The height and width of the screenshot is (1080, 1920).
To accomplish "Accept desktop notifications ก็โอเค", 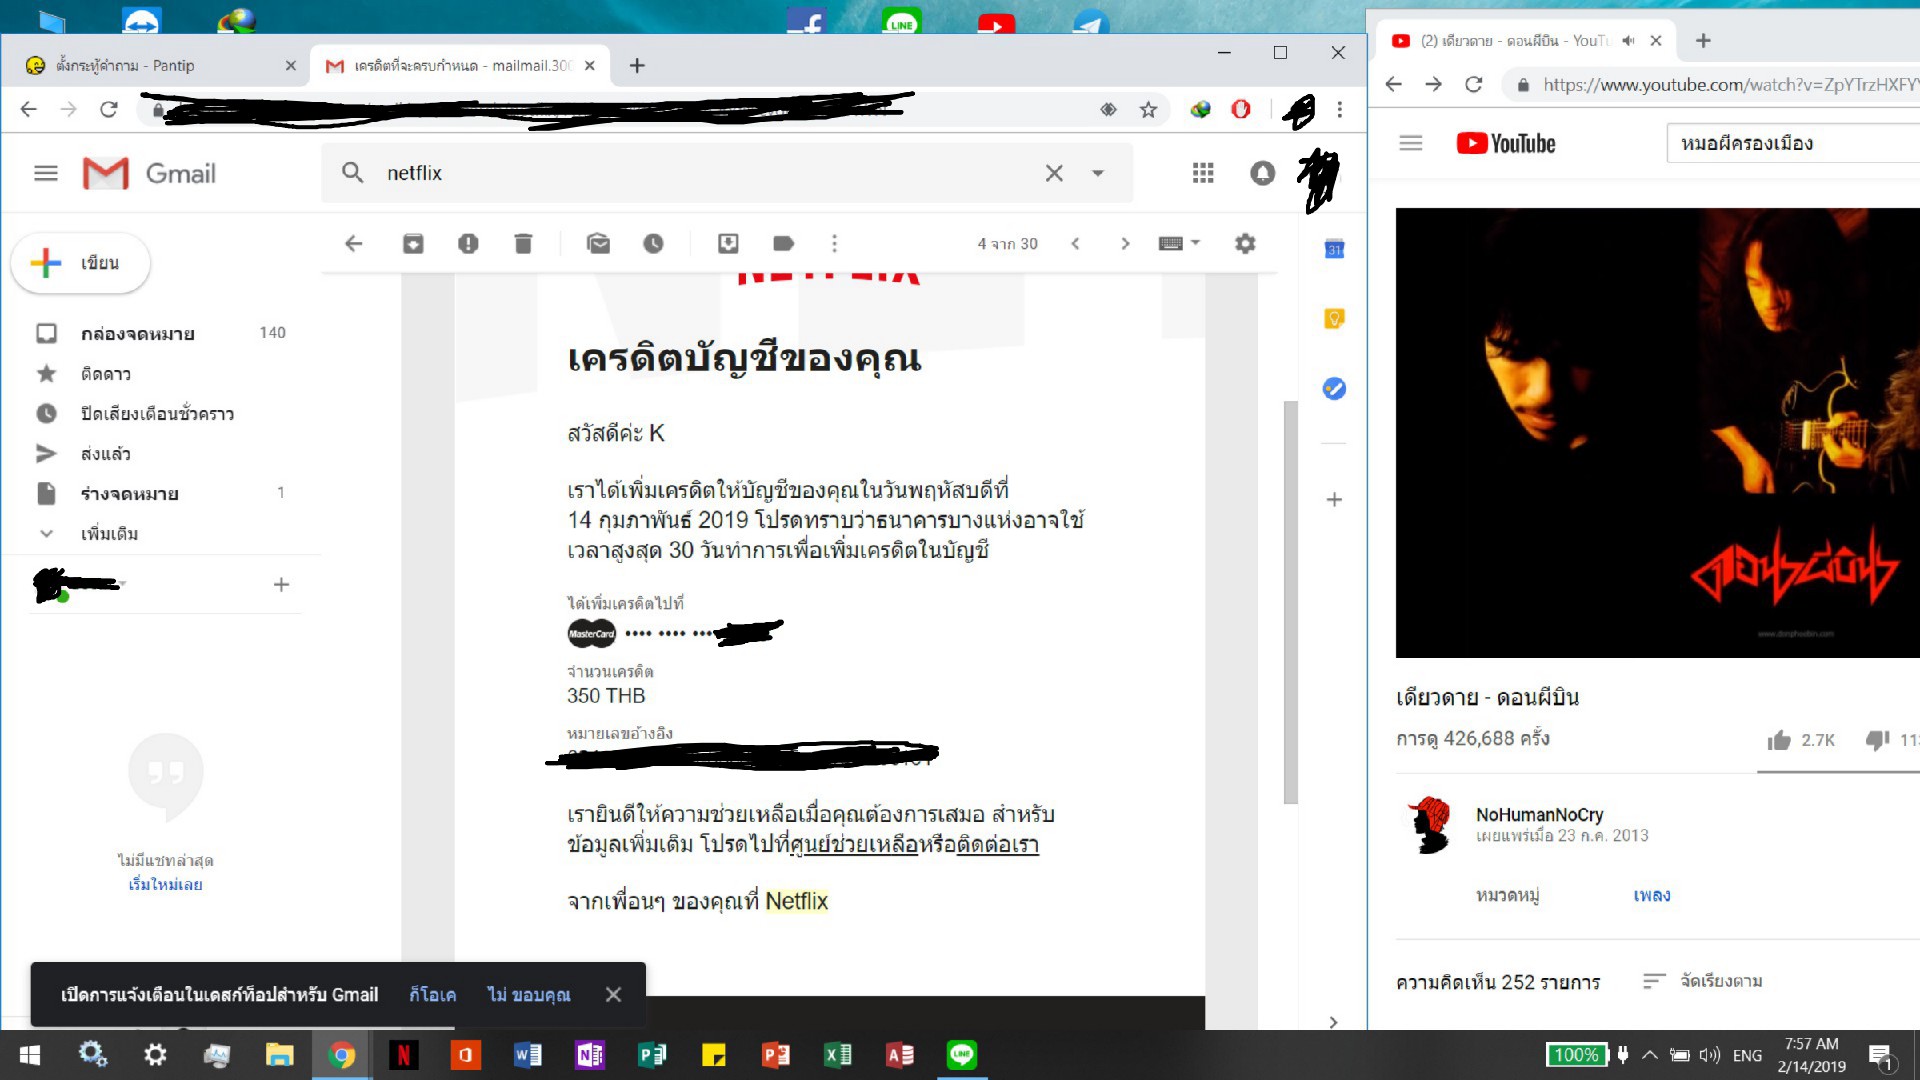I will [x=432, y=994].
